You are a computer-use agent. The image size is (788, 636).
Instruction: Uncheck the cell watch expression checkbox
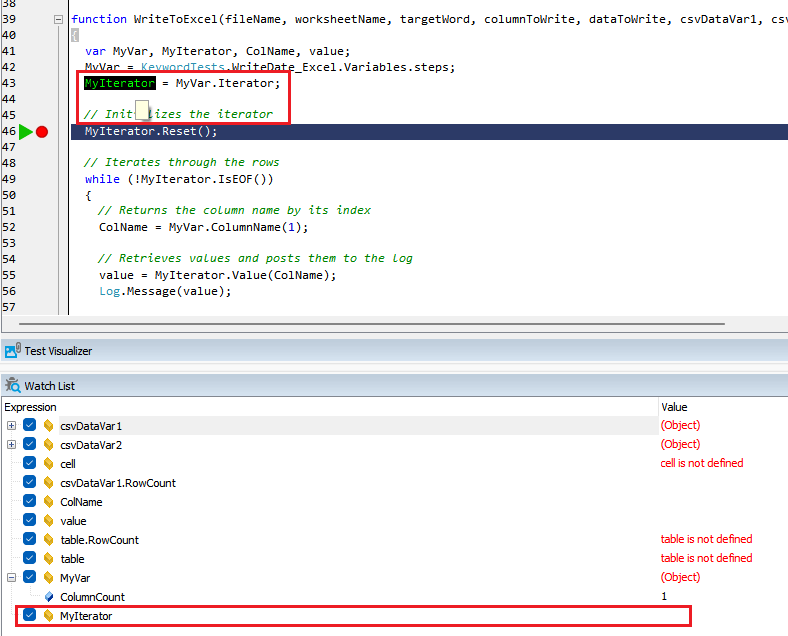(x=29, y=464)
